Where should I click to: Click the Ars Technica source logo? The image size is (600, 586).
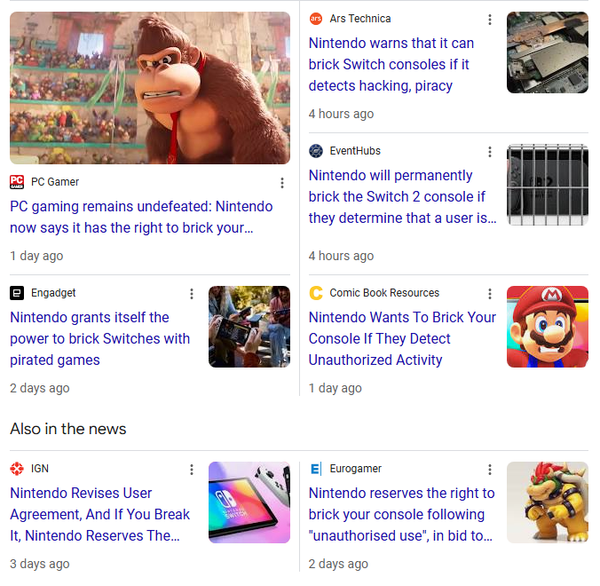(x=316, y=19)
